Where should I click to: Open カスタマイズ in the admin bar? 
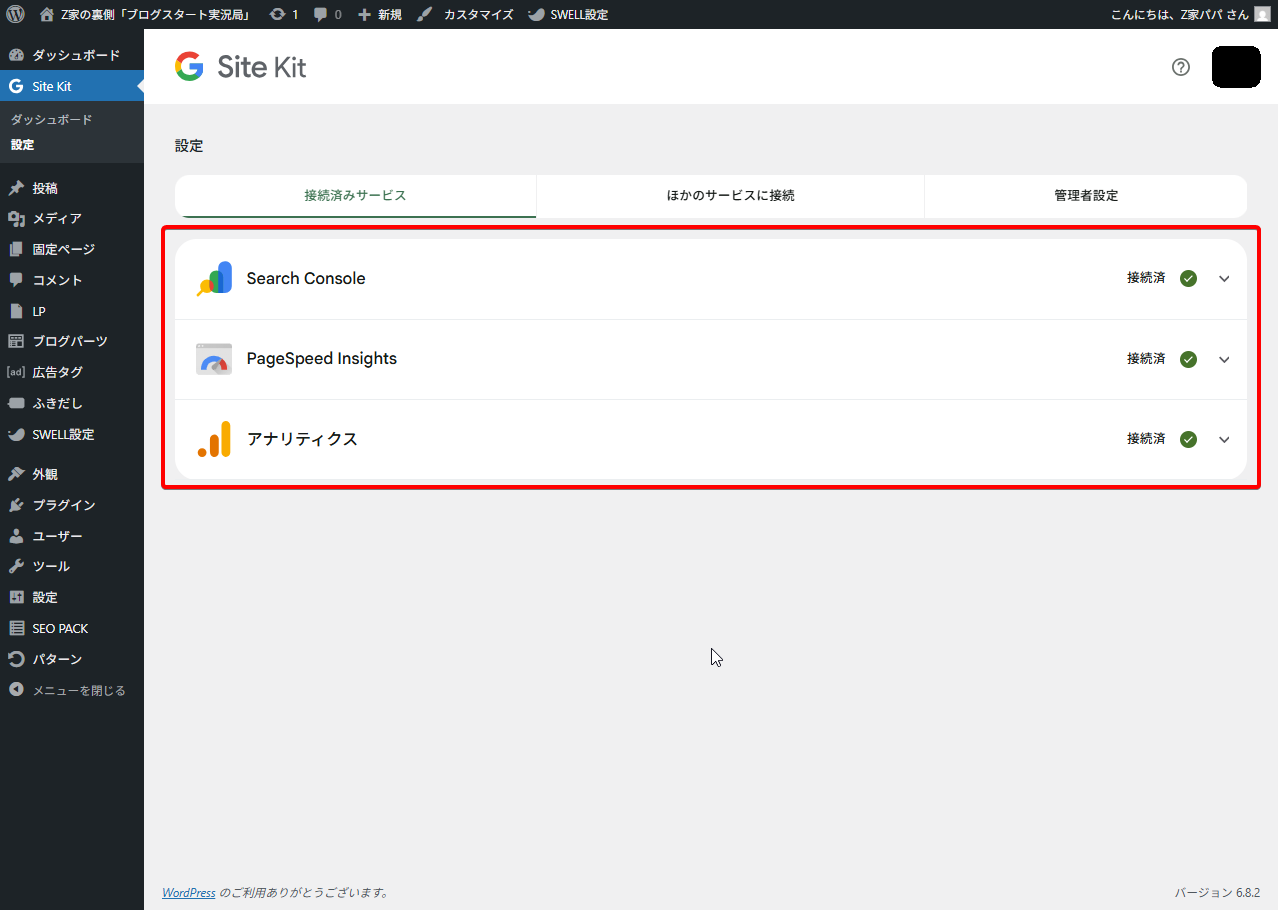tap(479, 15)
